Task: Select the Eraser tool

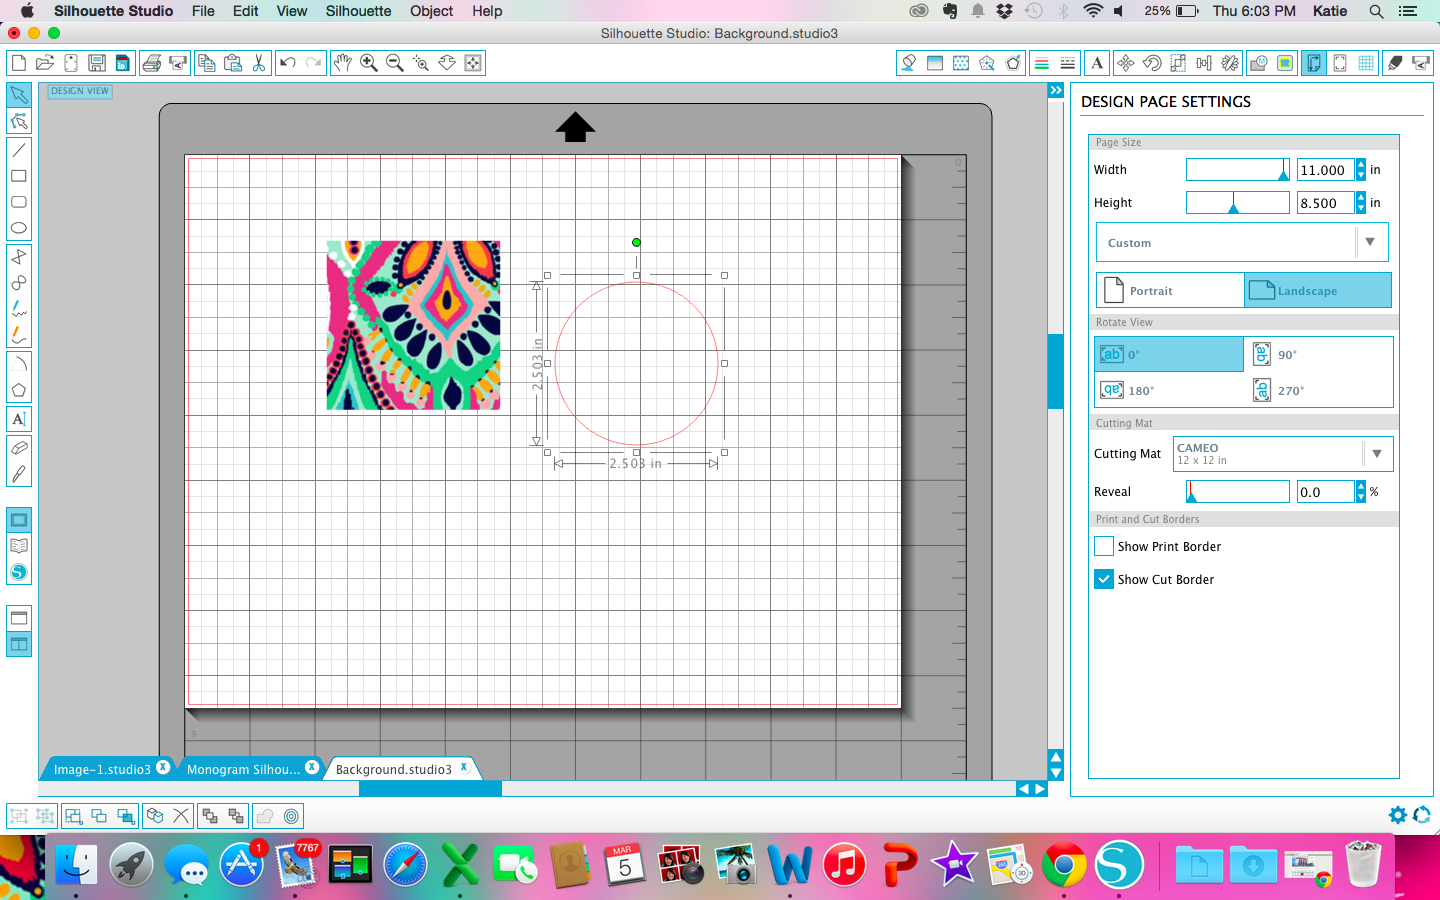Action: pyautogui.click(x=19, y=448)
